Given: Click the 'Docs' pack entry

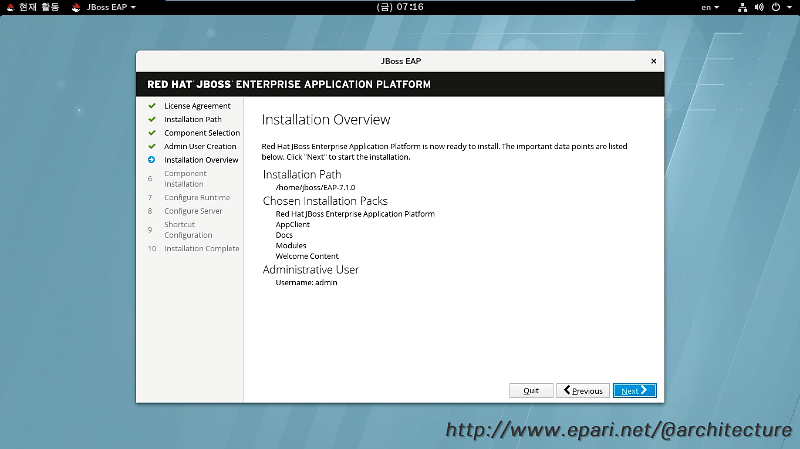Looking at the screenshot, I should 284,235.
